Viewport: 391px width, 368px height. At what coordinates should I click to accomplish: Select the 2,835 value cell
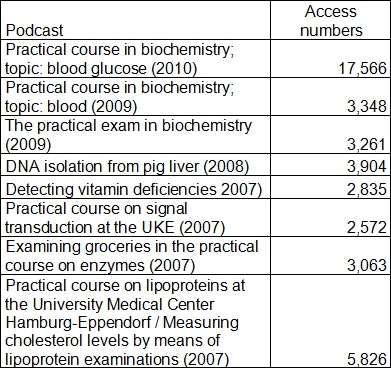330,188
